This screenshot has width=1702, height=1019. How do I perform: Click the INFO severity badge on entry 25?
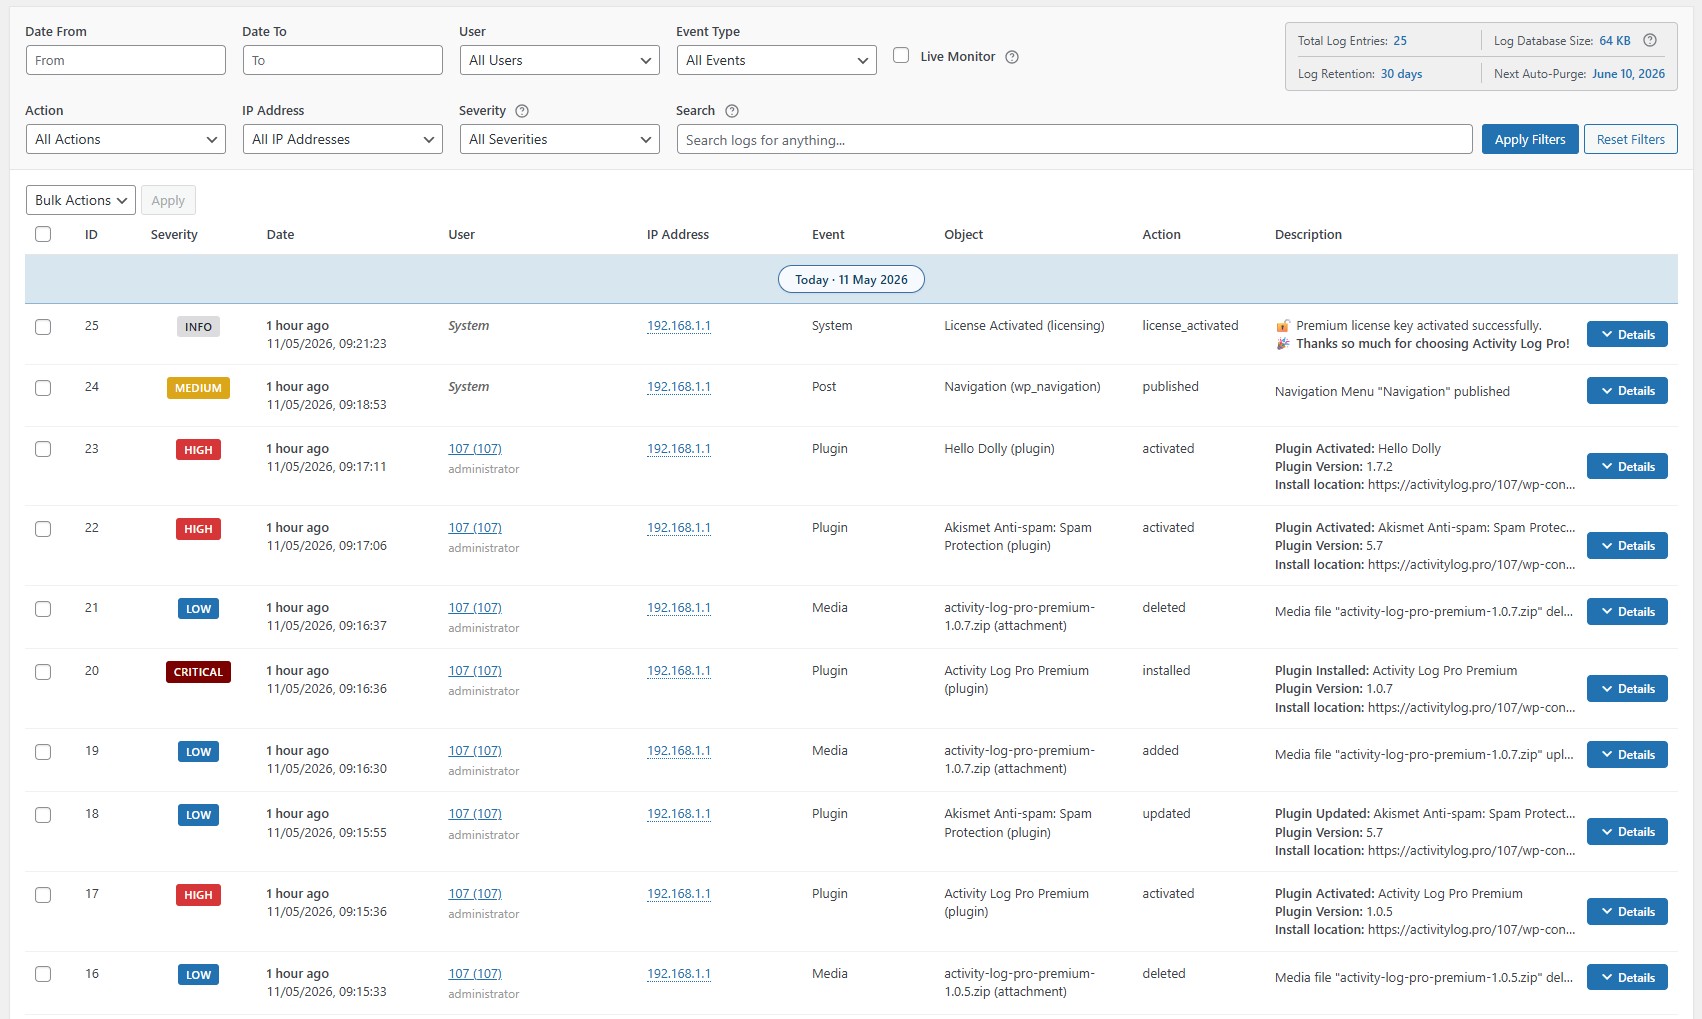(x=198, y=327)
